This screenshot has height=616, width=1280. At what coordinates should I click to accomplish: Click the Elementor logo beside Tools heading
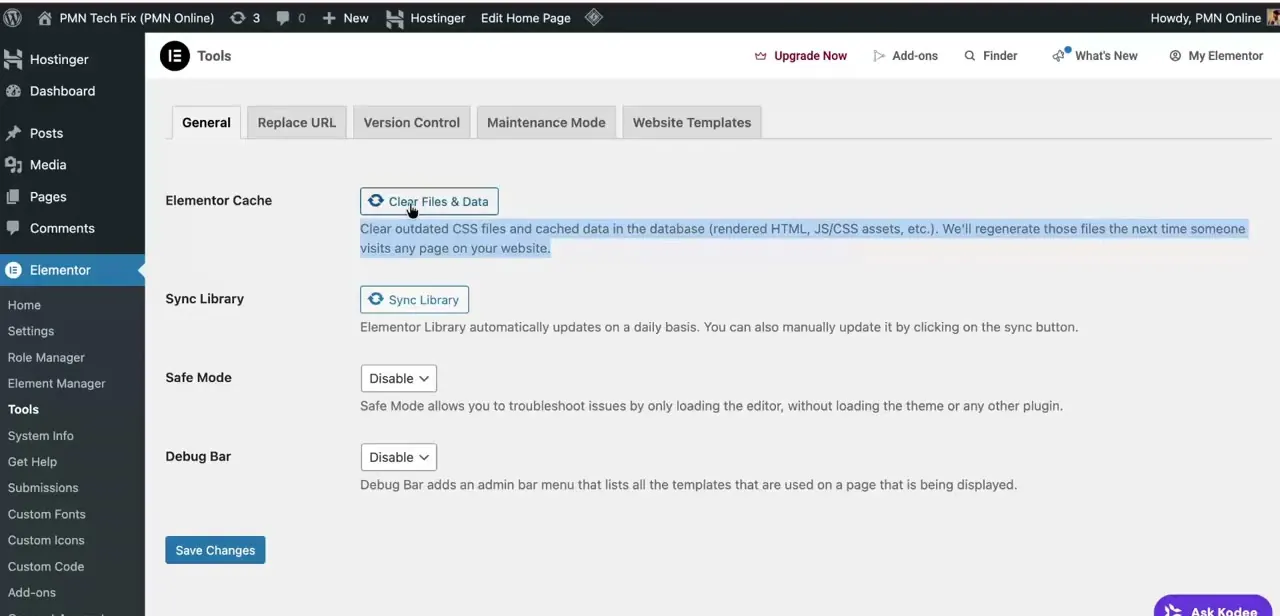click(175, 56)
